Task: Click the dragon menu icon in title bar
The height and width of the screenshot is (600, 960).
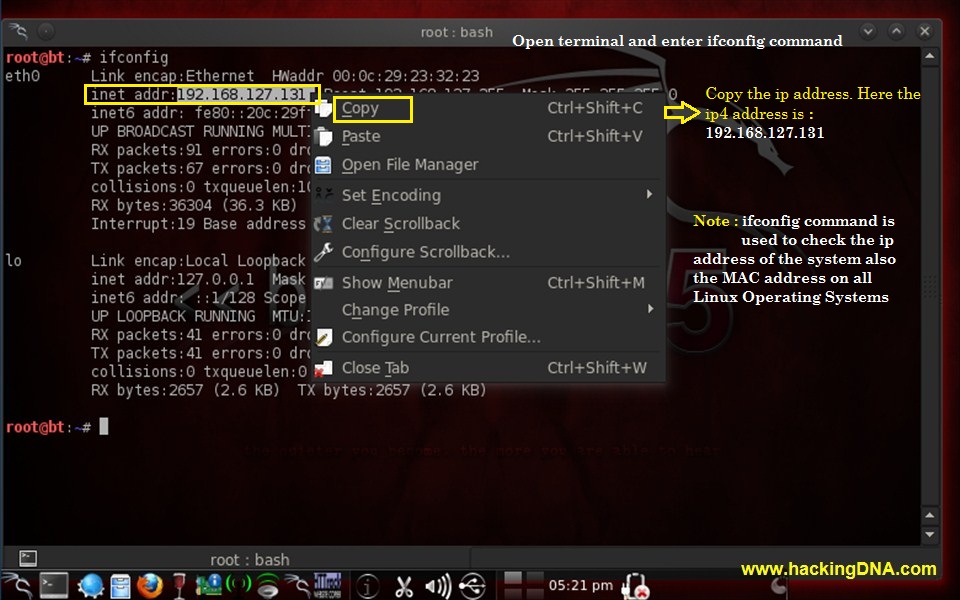Action: click(18, 31)
